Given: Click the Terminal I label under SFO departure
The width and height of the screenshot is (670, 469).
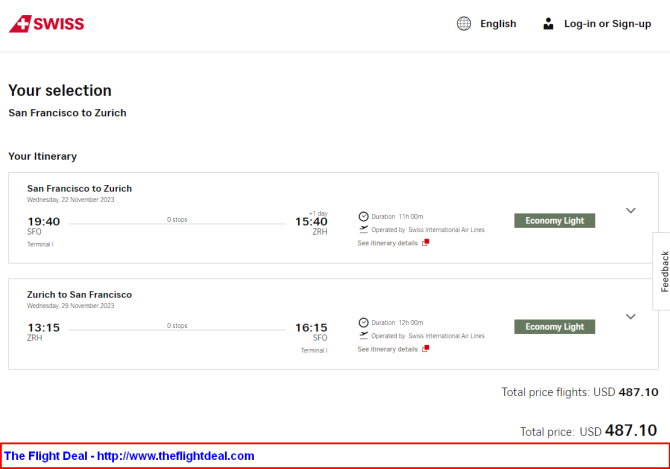Looking at the screenshot, I should click(x=40, y=244).
